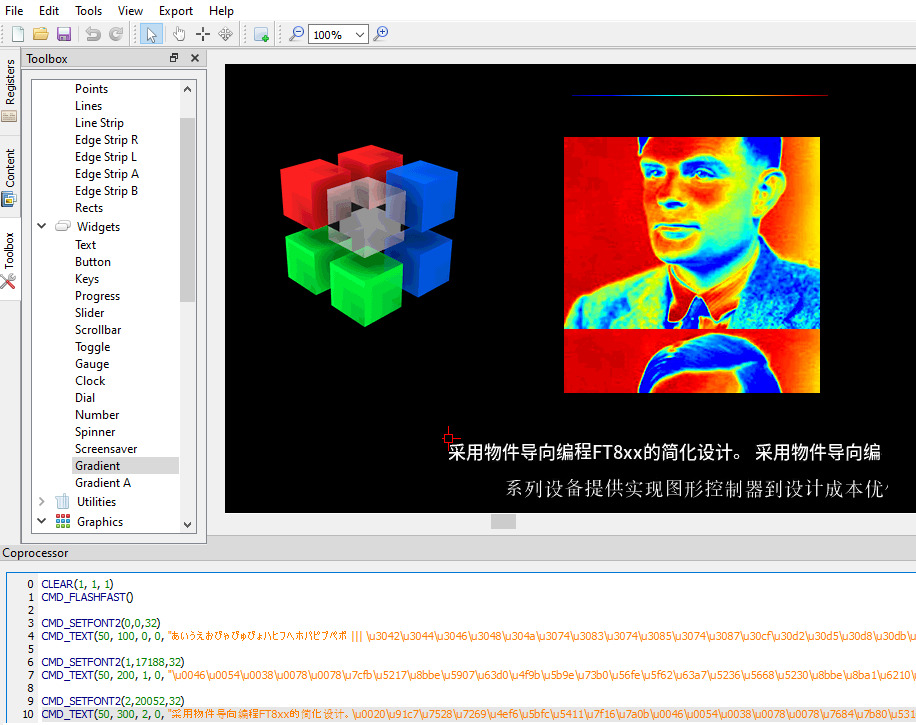
Task: Select the crosshair trace tool
Action: coord(203,34)
